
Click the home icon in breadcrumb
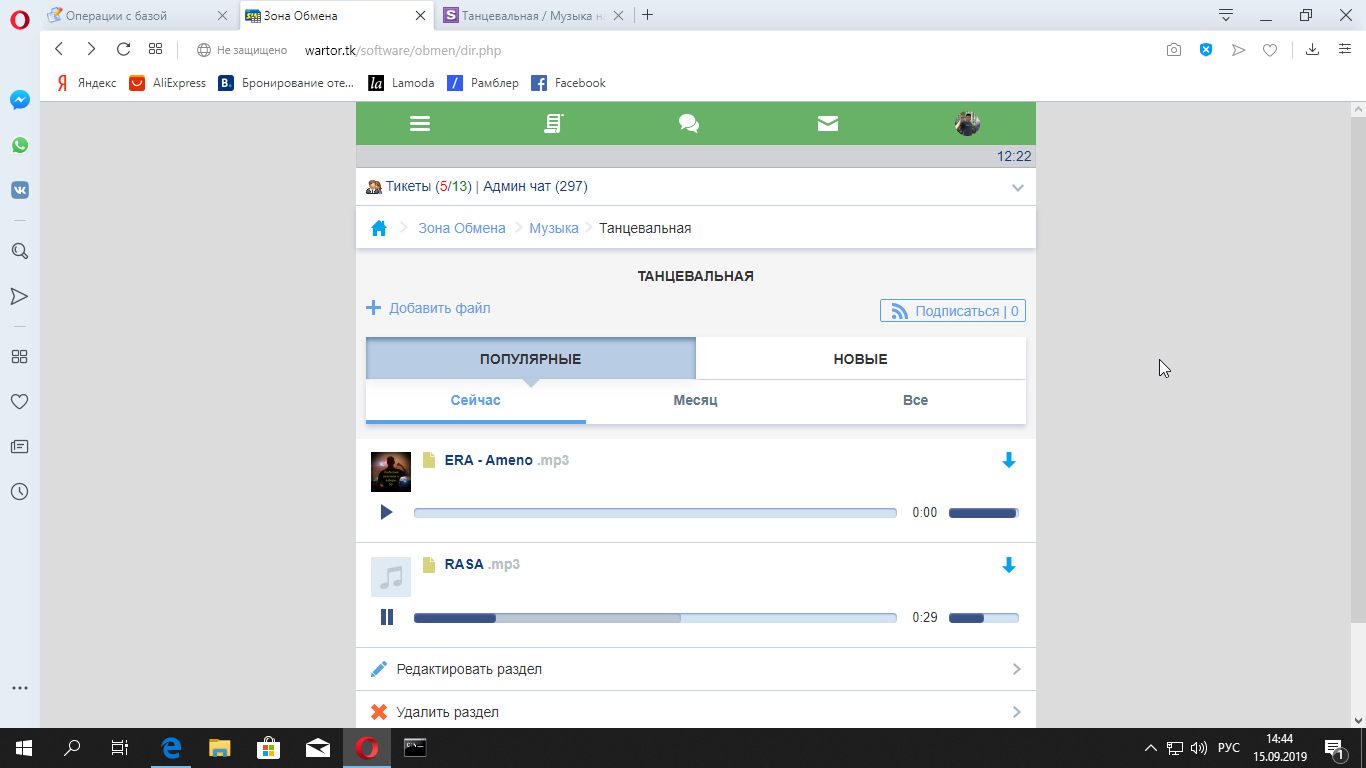click(379, 228)
